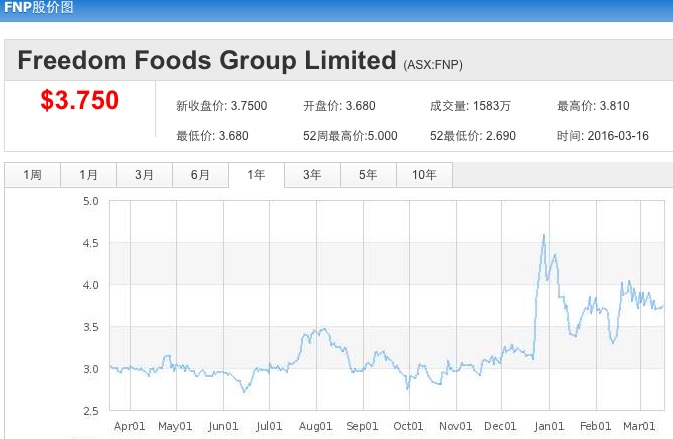Click the 时间 2016-03-16 date
Image resolution: width=673 pixels, height=439 pixels.
click(603, 136)
